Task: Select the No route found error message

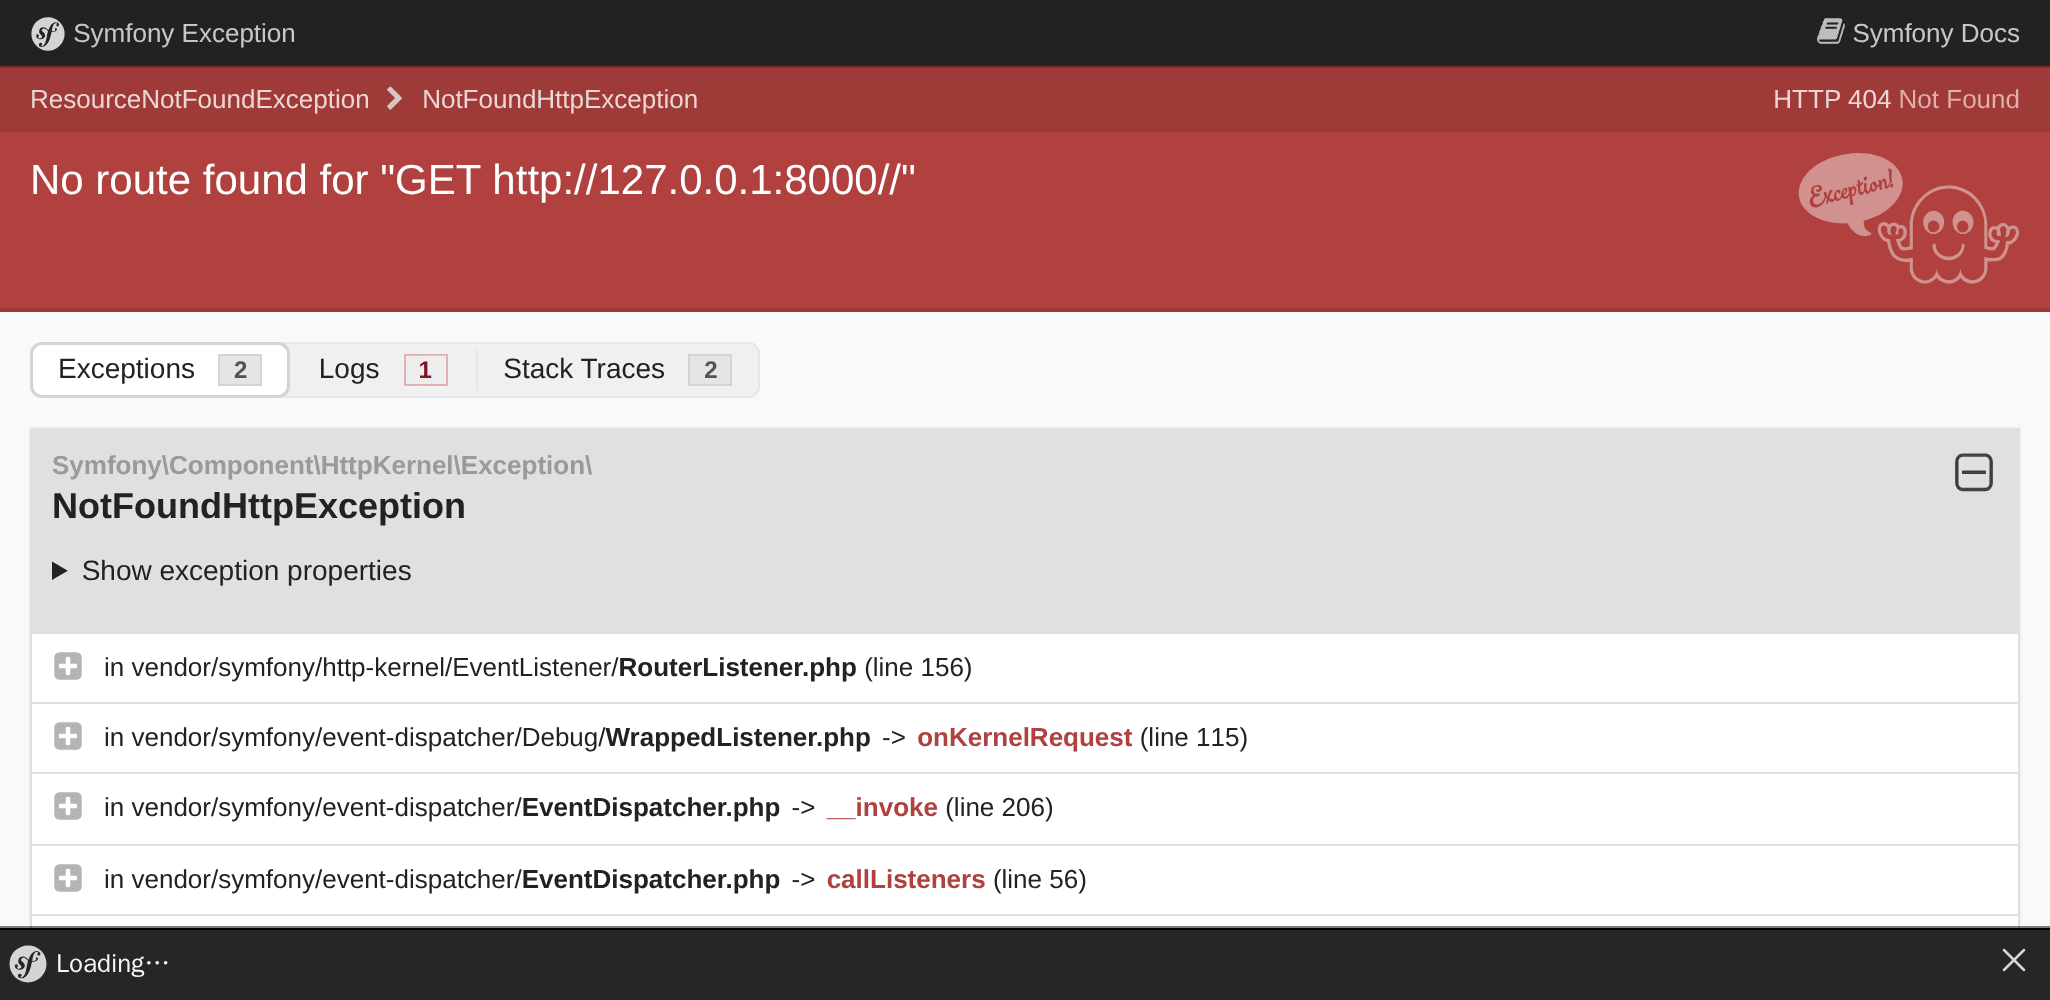Action: tap(473, 181)
